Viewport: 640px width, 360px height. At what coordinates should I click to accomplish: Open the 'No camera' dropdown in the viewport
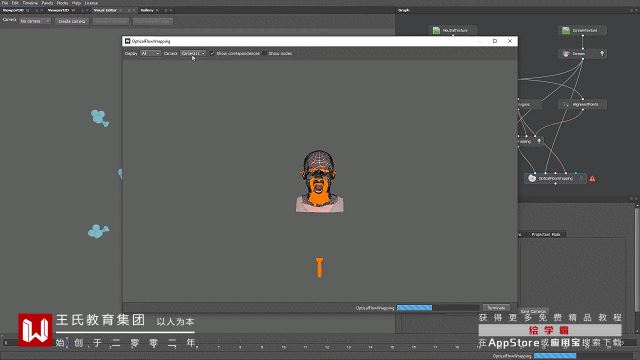point(35,21)
